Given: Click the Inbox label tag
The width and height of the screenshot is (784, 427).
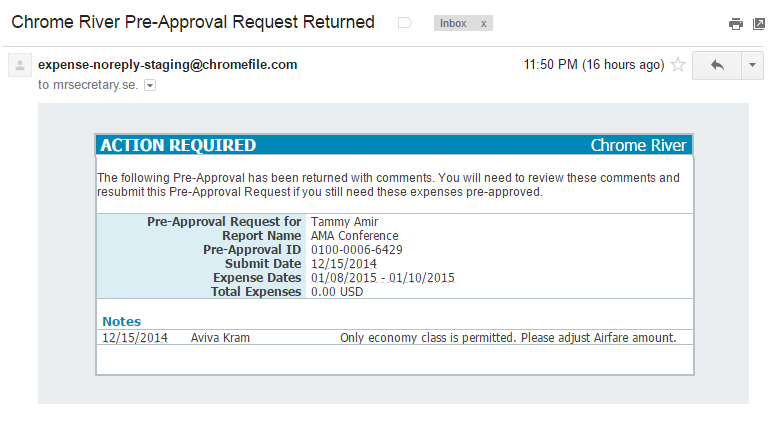Looking at the screenshot, I should pos(453,23).
